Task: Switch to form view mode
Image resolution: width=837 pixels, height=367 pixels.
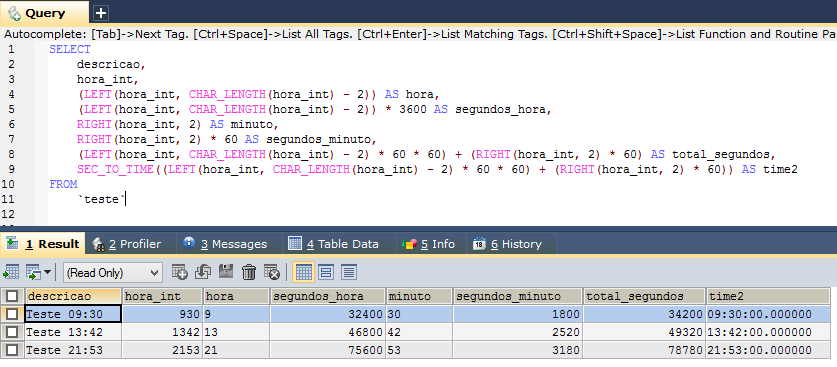Action: tap(326, 273)
